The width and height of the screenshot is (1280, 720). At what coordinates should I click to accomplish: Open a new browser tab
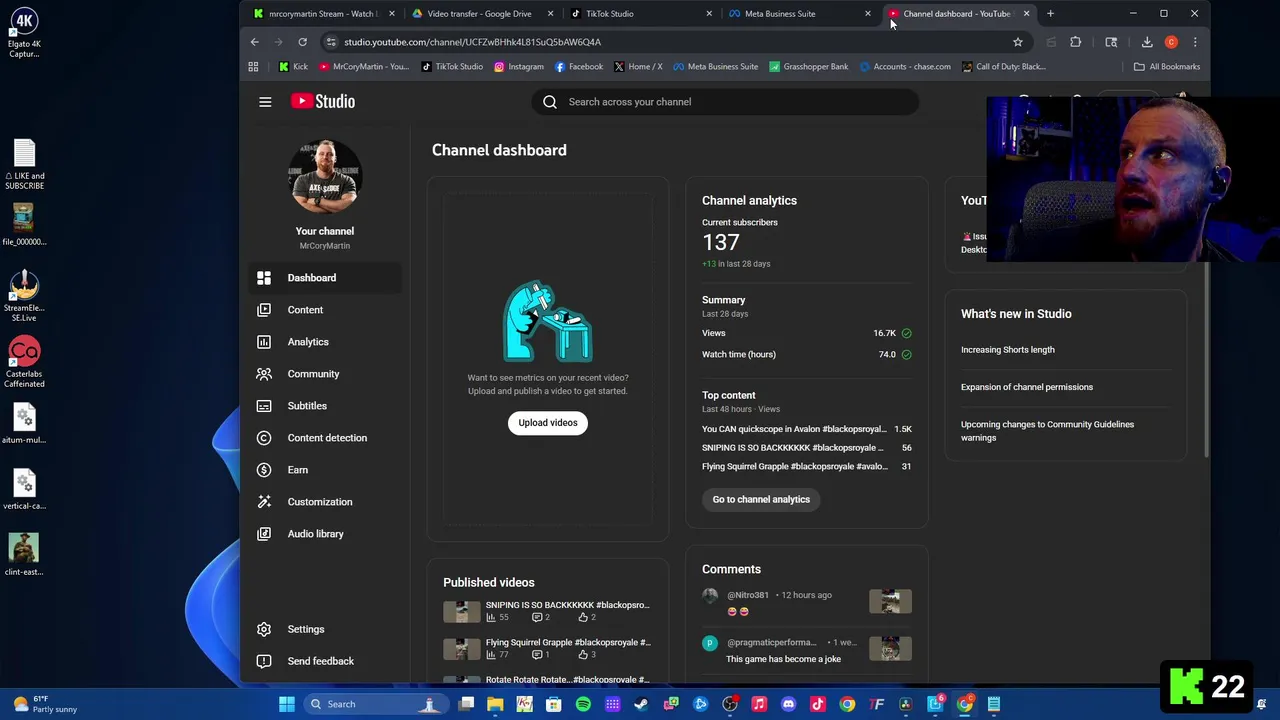[1050, 14]
